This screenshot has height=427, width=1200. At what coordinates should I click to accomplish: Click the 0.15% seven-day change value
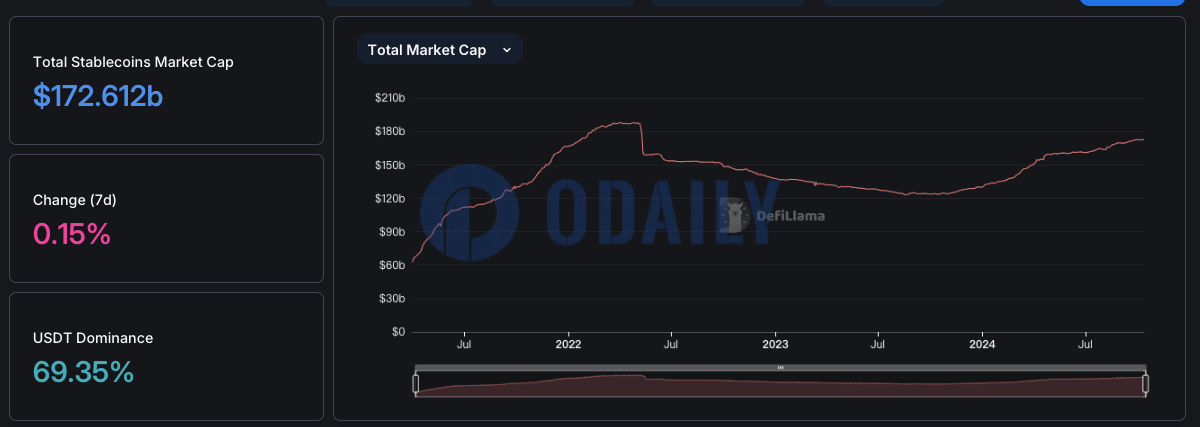[71, 234]
